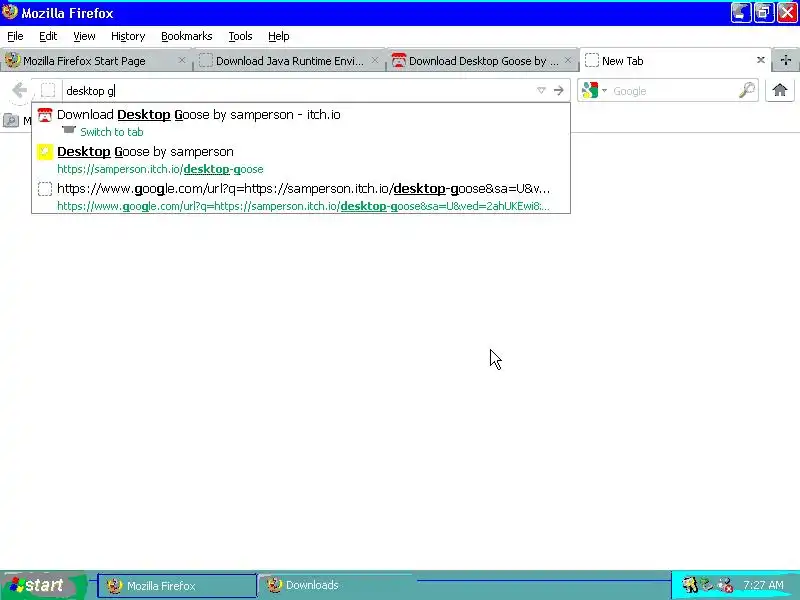Click the site identity icon in address bar
800x600 pixels.
pyautogui.click(x=48, y=90)
